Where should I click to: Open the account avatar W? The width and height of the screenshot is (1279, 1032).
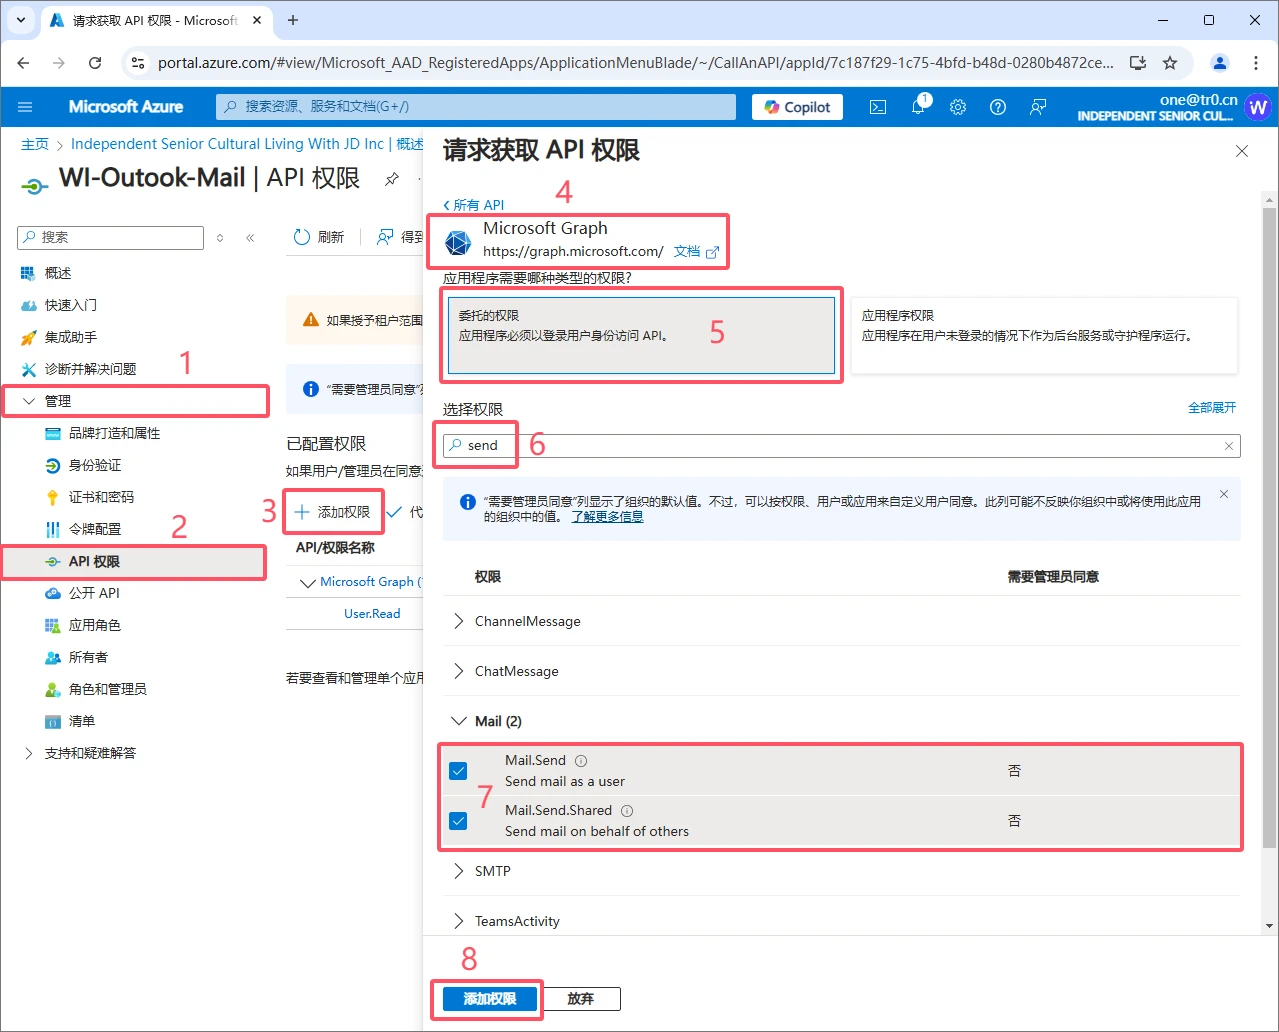(1258, 107)
